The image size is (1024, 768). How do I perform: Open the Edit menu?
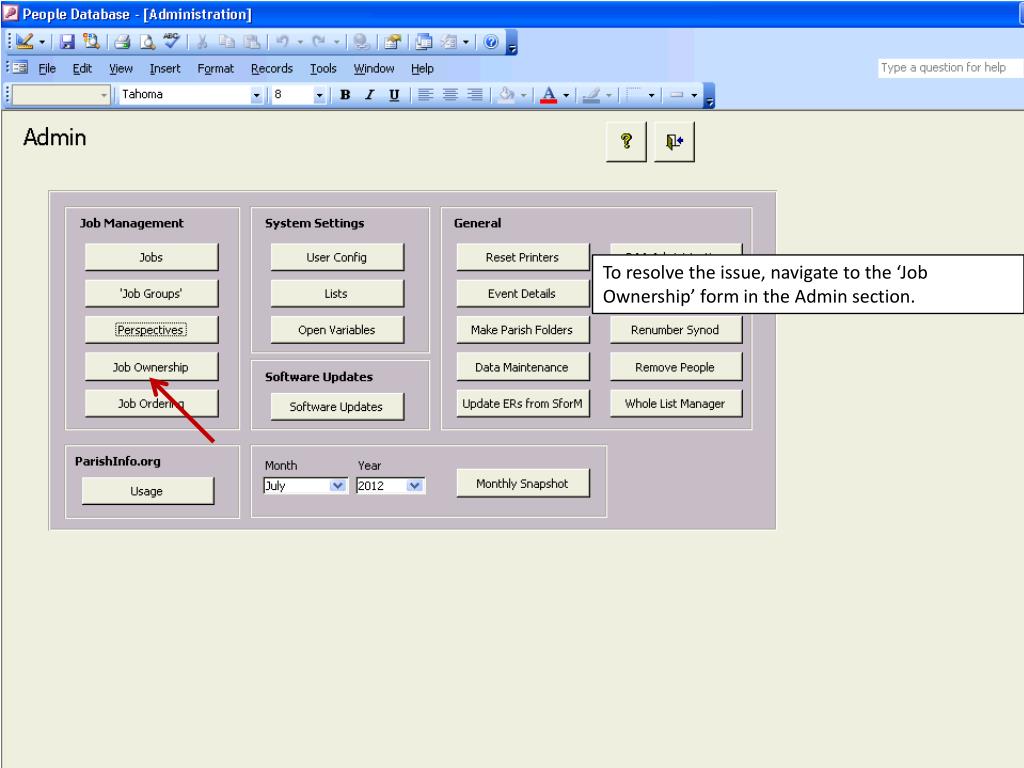click(x=82, y=68)
